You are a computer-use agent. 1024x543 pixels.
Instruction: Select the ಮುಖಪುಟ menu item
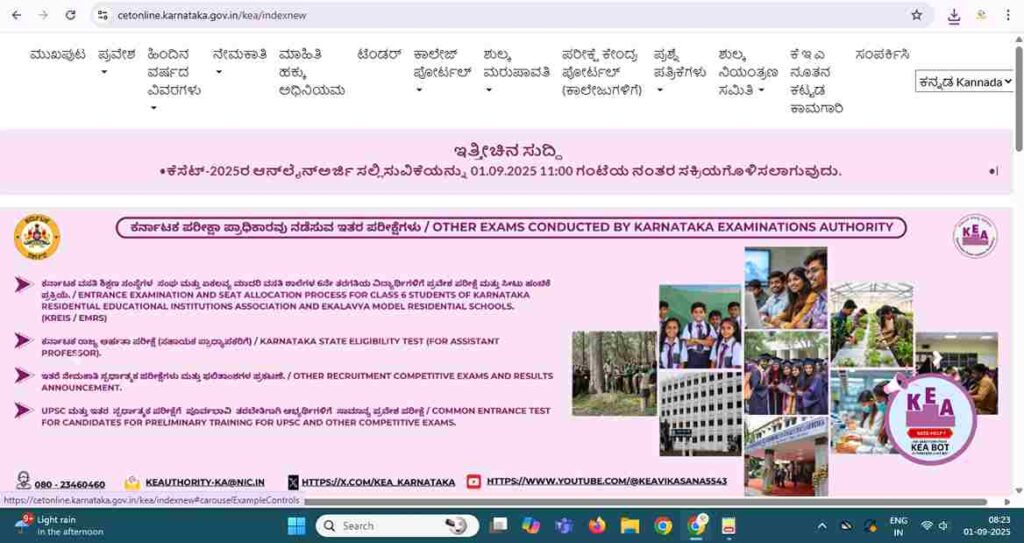point(57,54)
